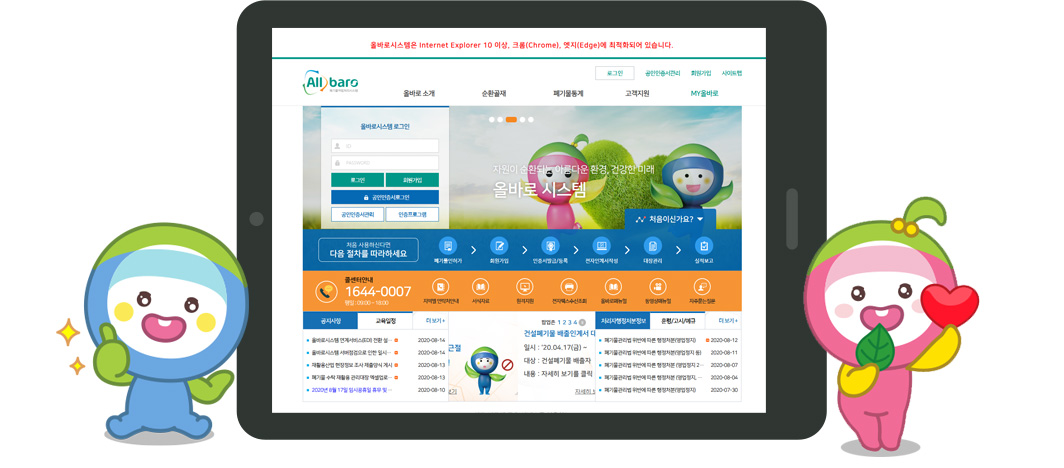This screenshot has height=468, width=1064.
Task: Open the administrative disposition entry dated 2020-08-11
Action: point(653,353)
